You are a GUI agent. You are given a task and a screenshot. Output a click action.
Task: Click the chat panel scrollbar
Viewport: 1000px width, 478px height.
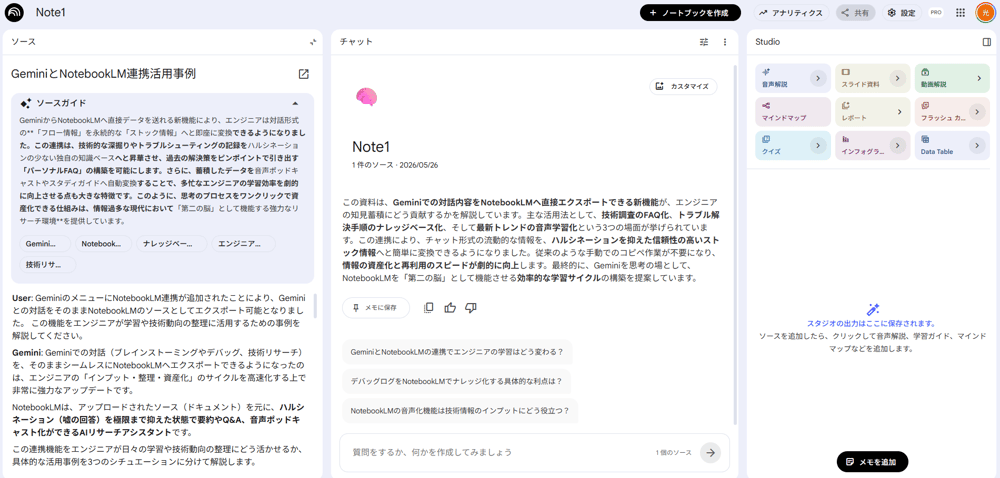(x=735, y=245)
